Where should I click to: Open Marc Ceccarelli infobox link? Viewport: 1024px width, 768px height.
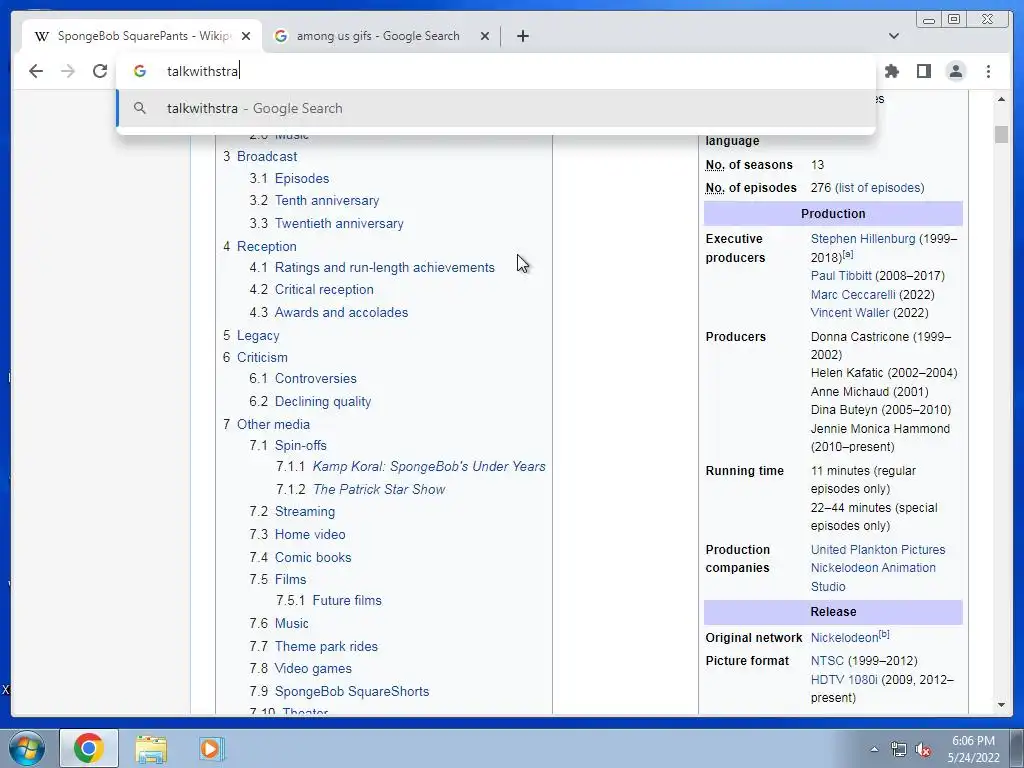pos(853,295)
